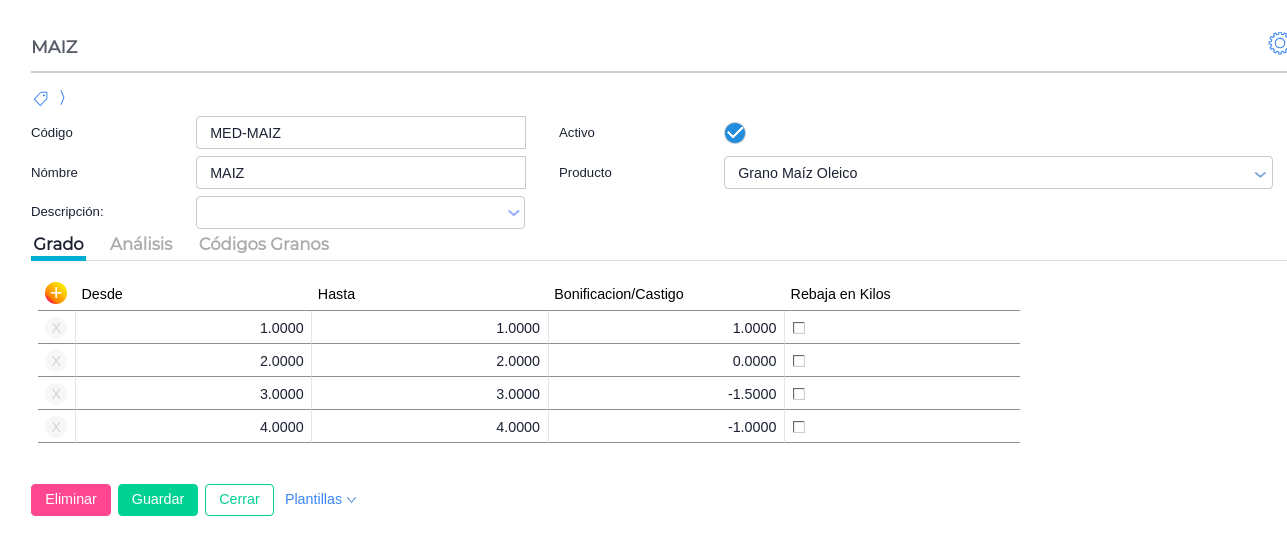1287x536 pixels.
Task: Click into the Código input field
Action: 360,133
